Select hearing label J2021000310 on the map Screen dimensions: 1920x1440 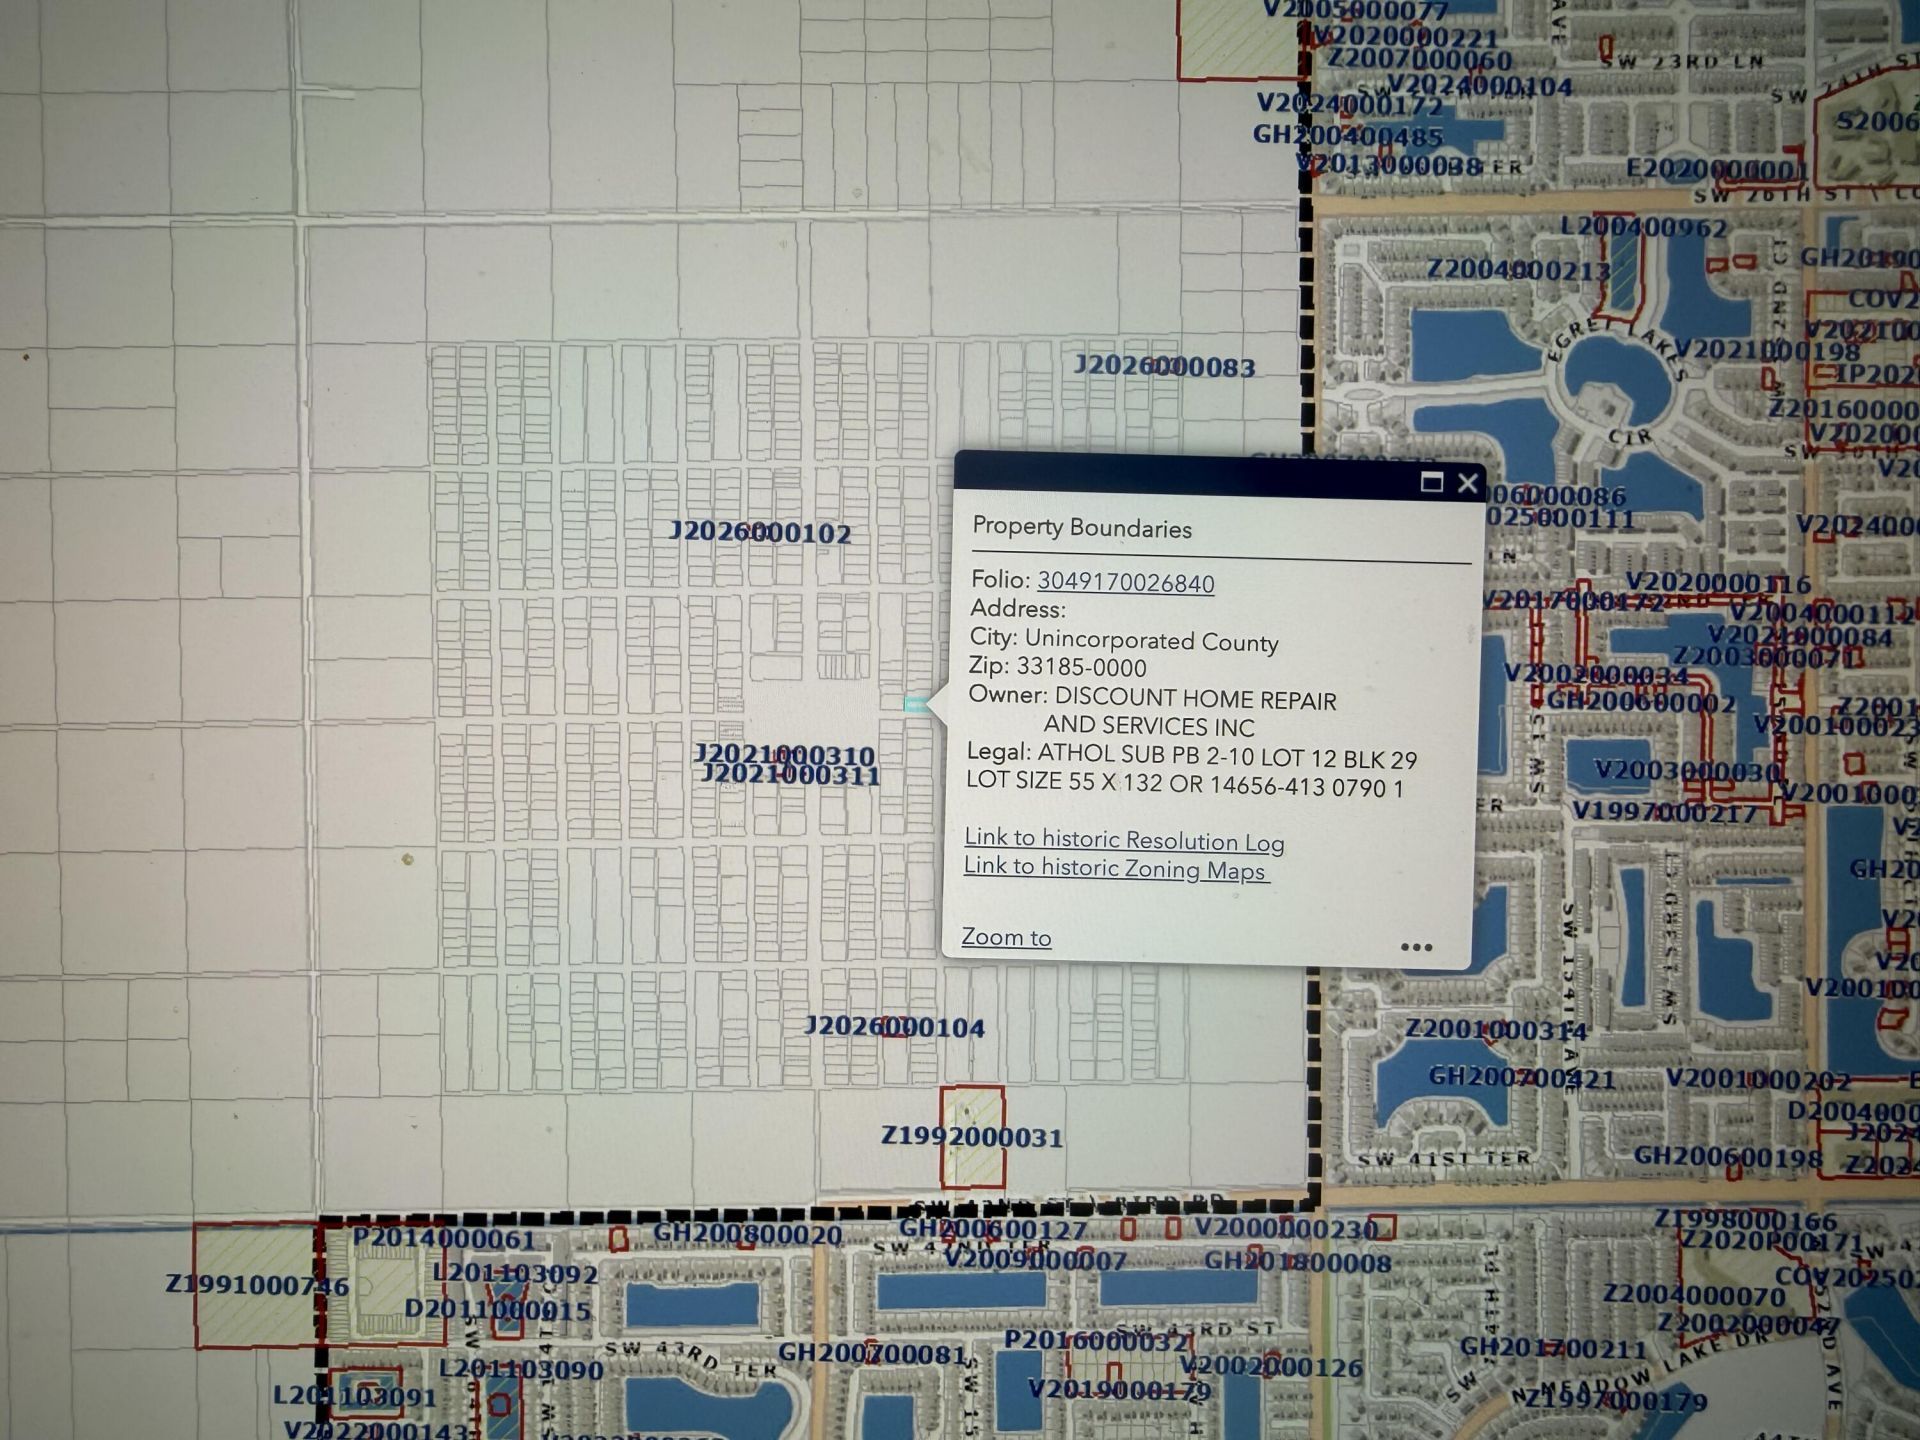pos(784,754)
